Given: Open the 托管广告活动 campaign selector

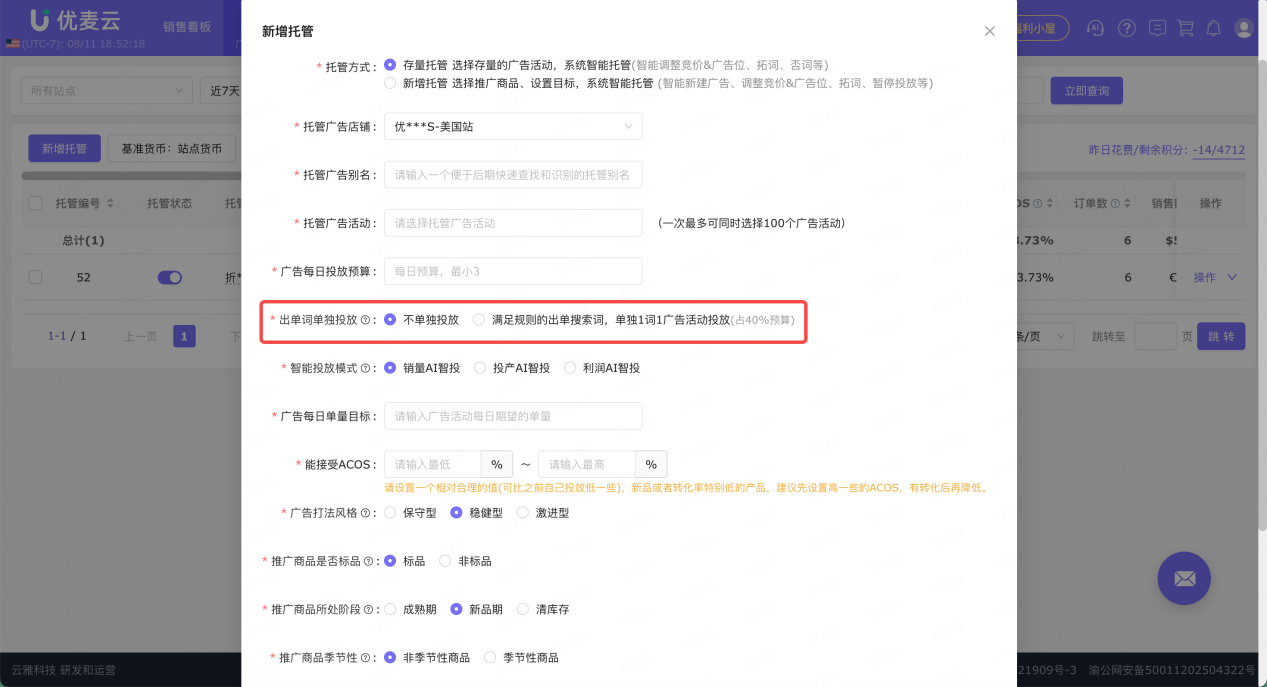Looking at the screenshot, I should [x=513, y=223].
